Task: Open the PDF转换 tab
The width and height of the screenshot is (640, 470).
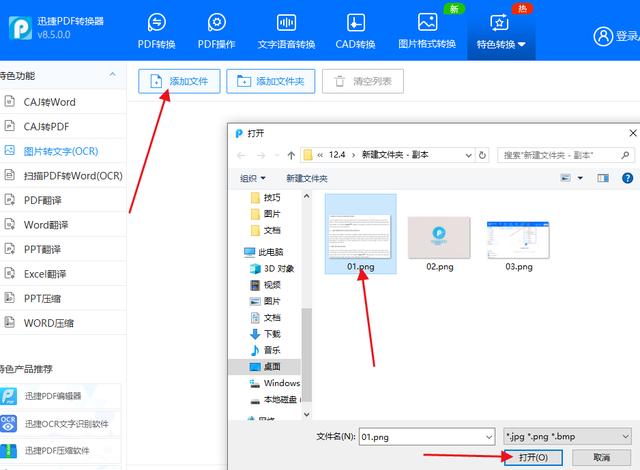Action: 156,31
